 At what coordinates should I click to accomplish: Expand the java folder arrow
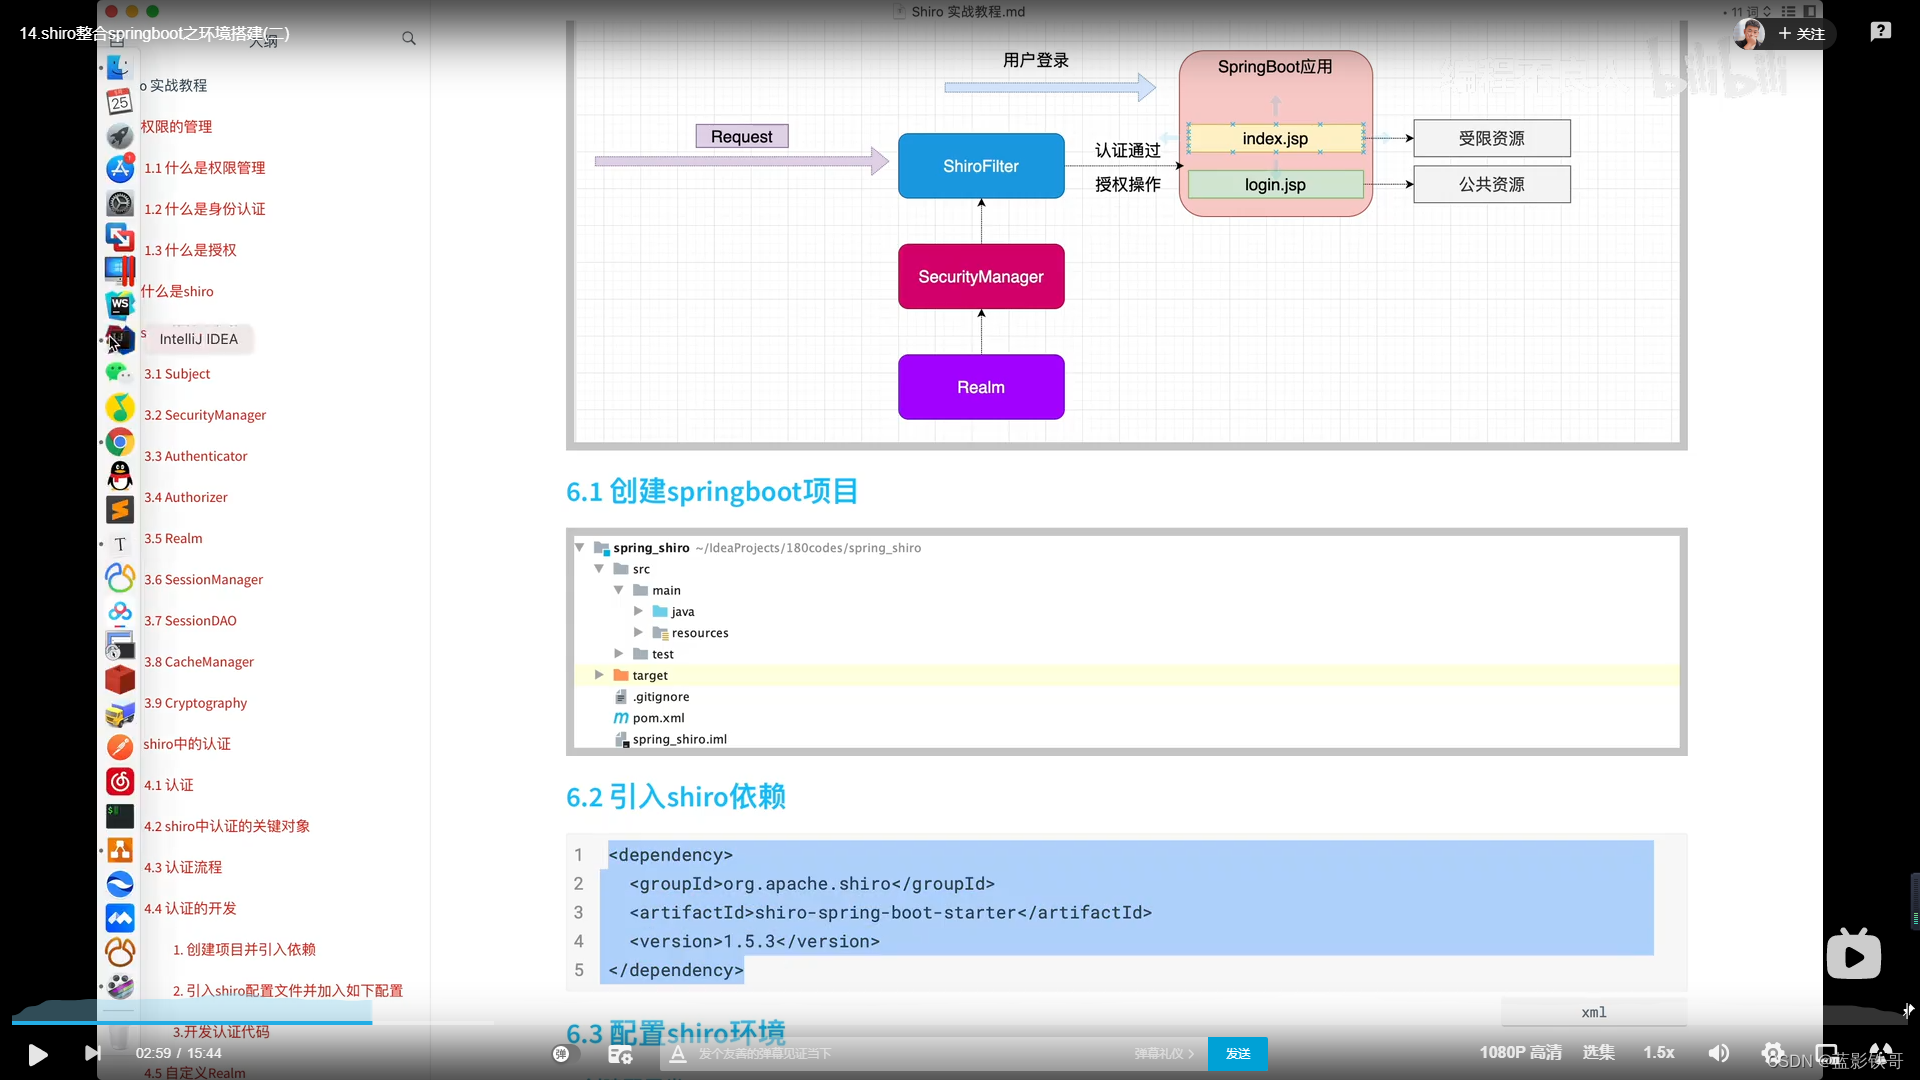tap(638, 611)
